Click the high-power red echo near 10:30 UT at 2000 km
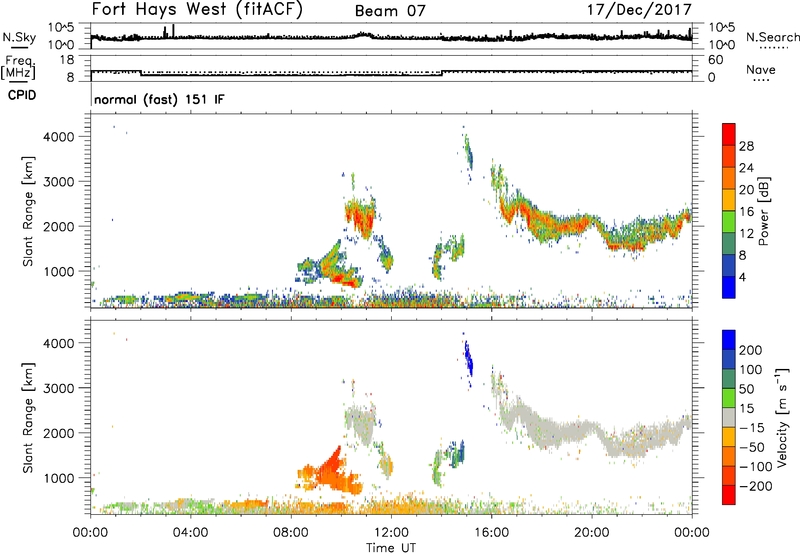The height and width of the screenshot is (554, 800). (360, 218)
